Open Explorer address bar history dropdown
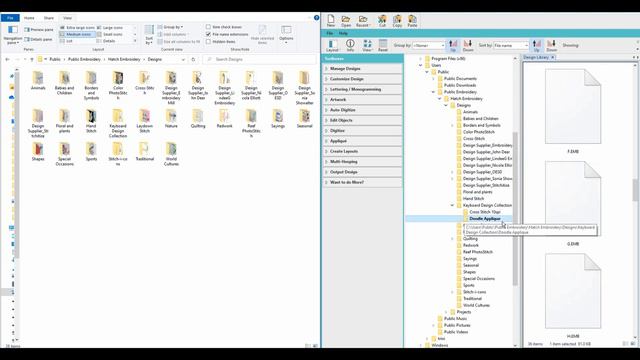Viewport: 640px width, 360px height. pyautogui.click(x=183, y=59)
